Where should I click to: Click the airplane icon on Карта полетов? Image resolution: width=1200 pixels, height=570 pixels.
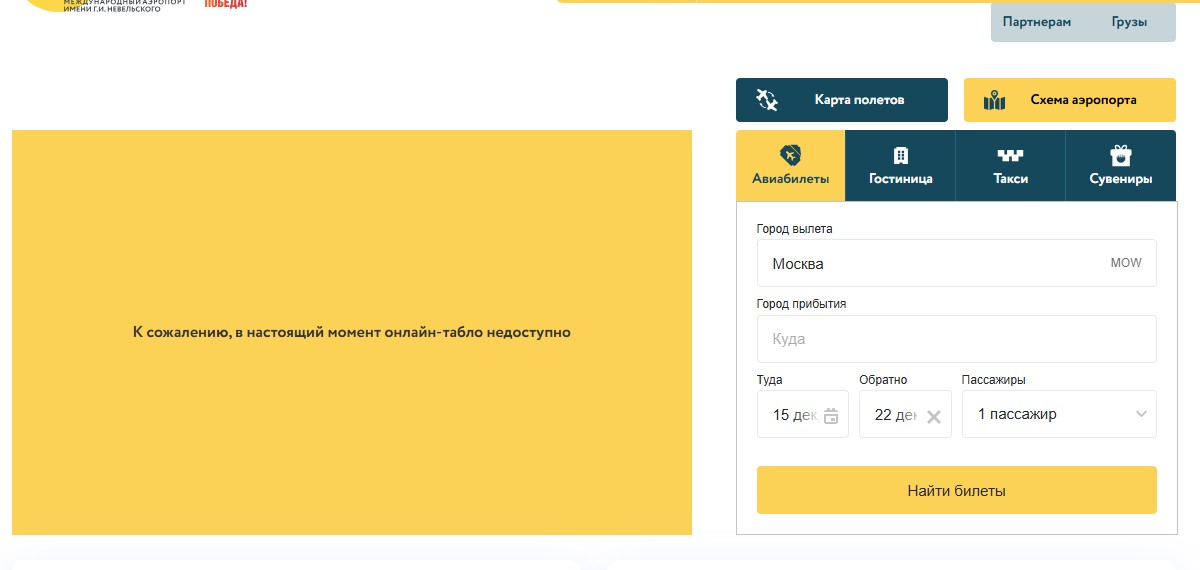tap(767, 100)
